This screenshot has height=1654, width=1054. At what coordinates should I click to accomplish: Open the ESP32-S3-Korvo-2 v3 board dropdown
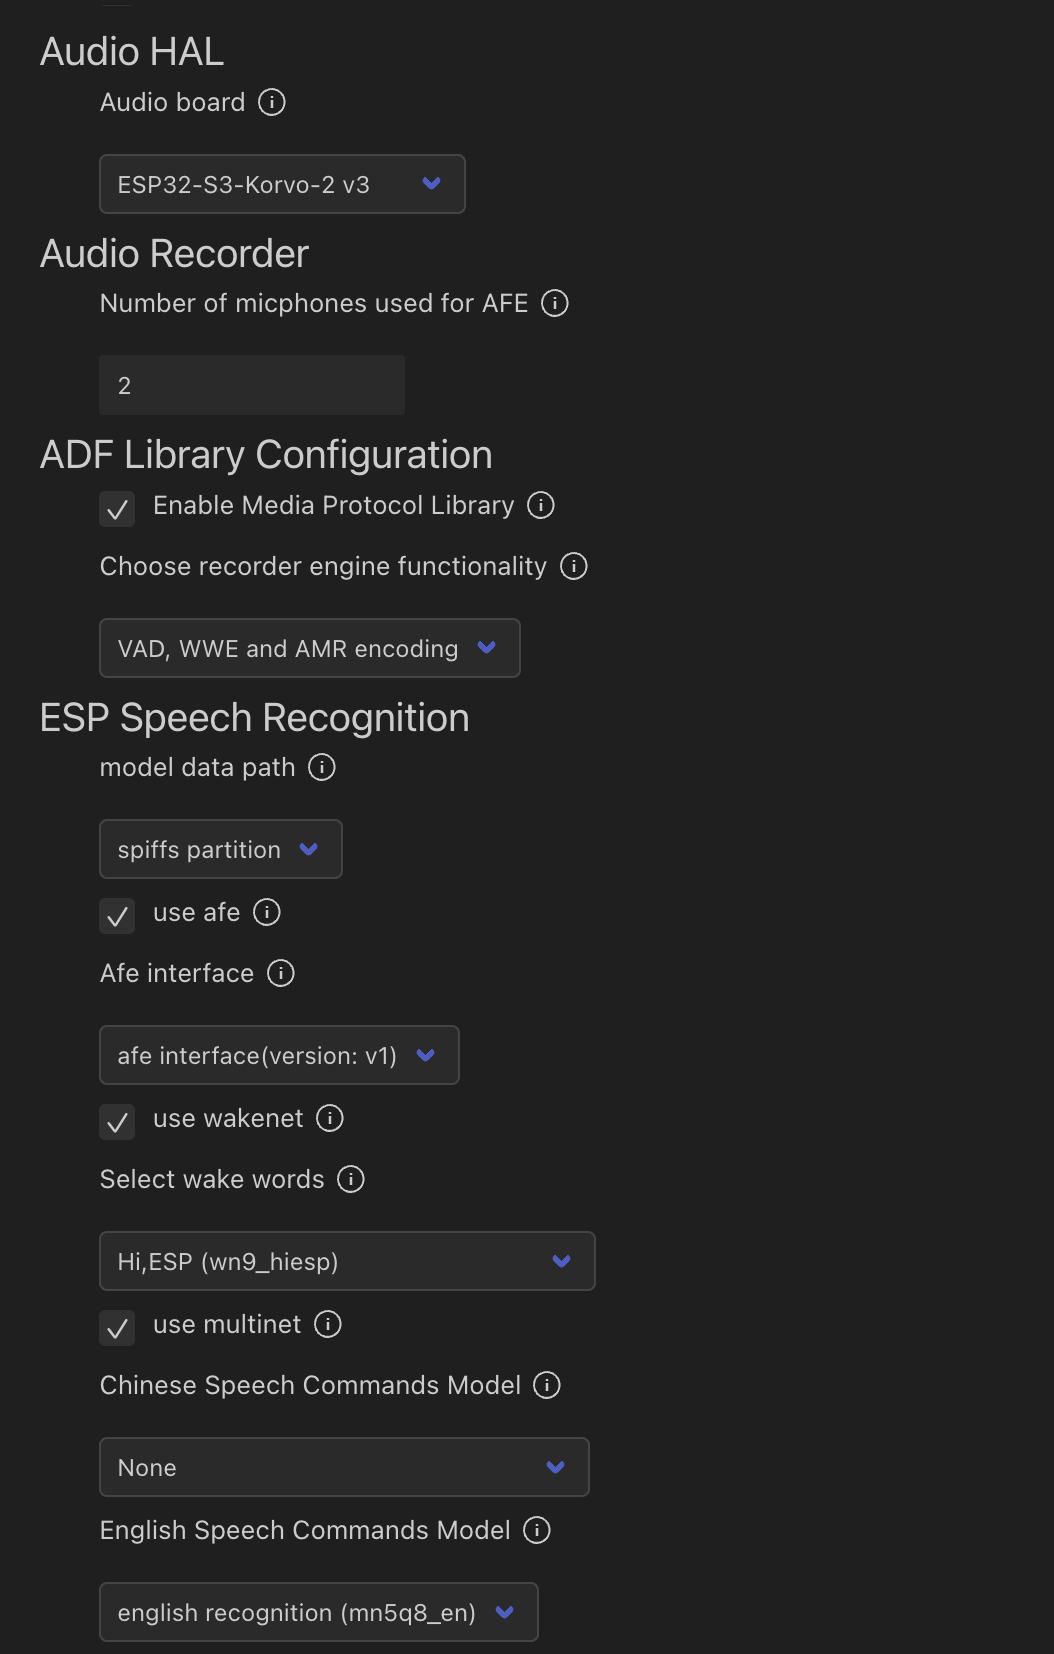click(x=282, y=184)
